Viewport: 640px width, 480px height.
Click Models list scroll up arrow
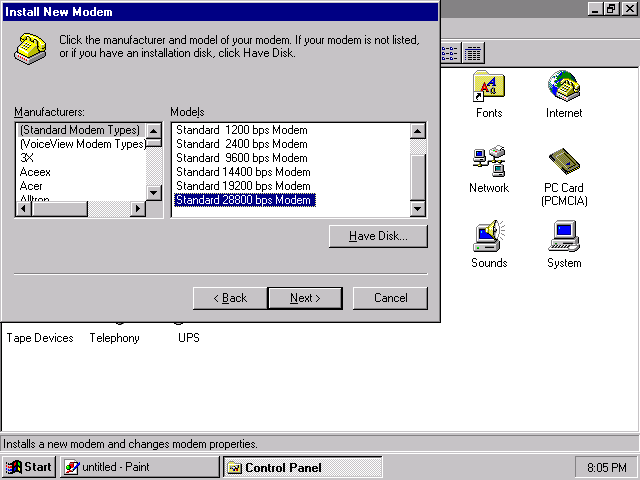pyautogui.click(x=418, y=131)
